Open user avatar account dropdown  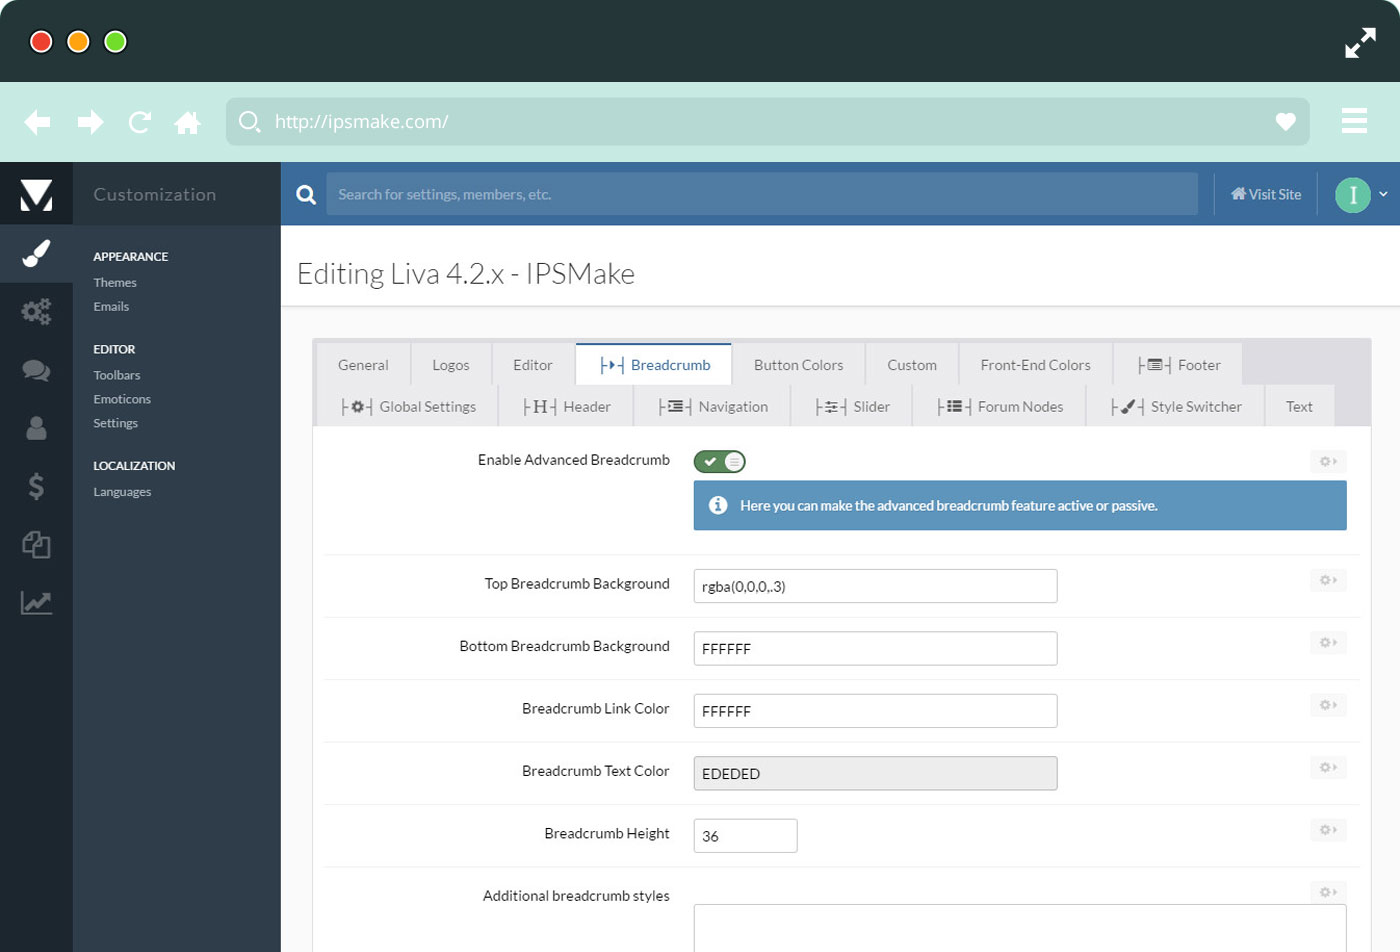click(x=1361, y=194)
